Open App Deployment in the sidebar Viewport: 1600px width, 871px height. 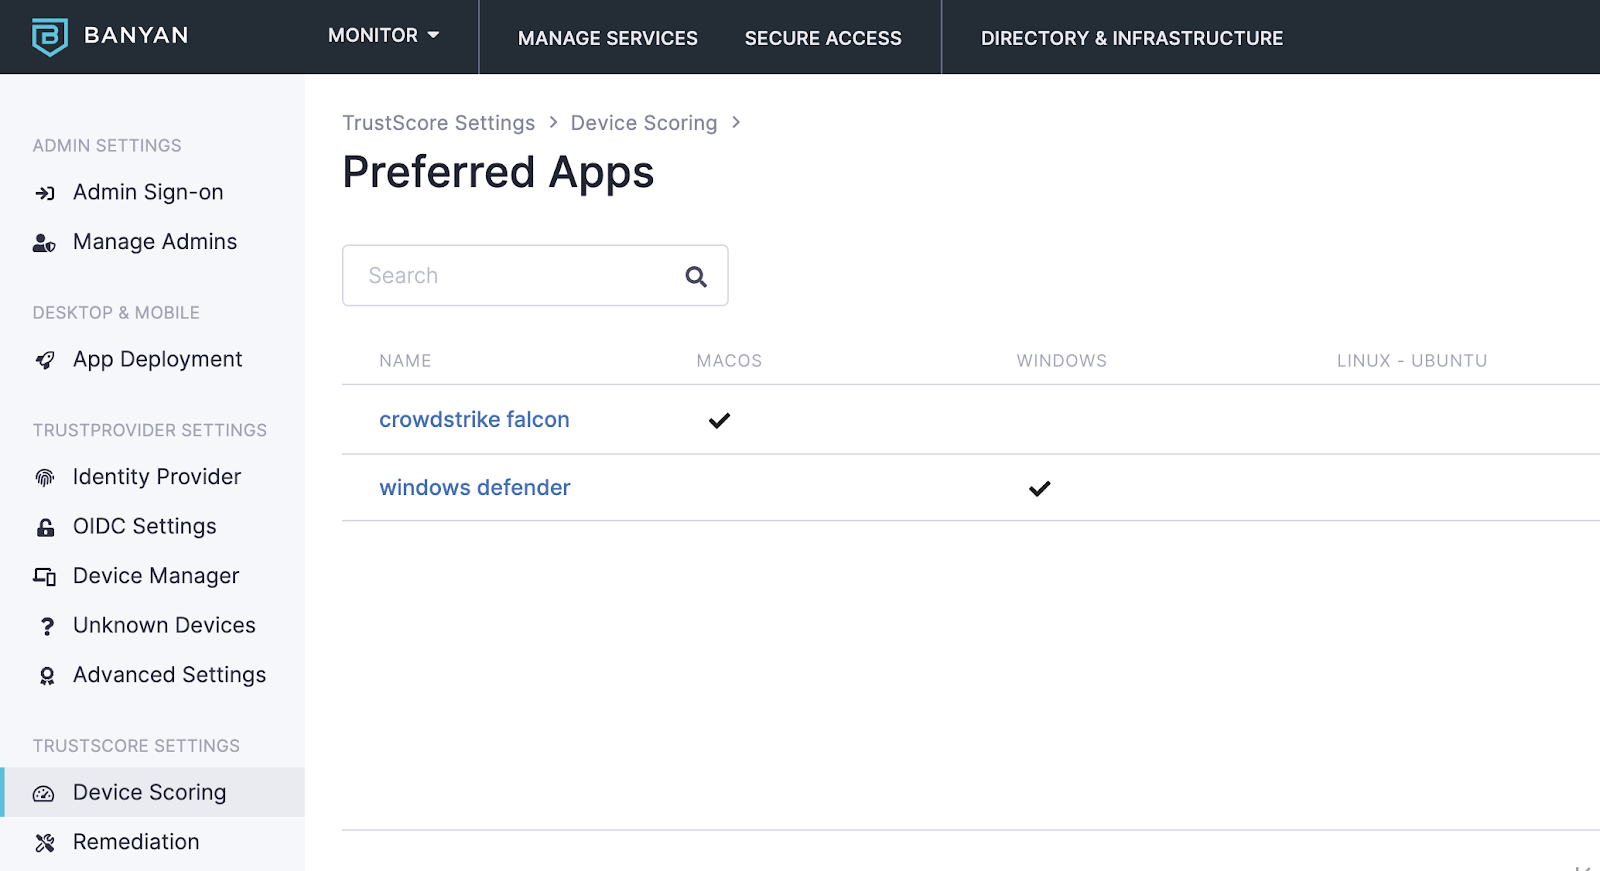tap(158, 359)
